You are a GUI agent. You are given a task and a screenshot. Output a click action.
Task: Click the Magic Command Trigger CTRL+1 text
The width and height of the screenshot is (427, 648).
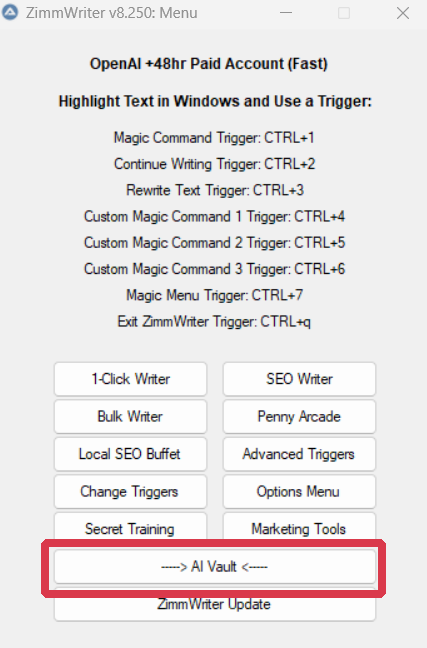click(214, 138)
